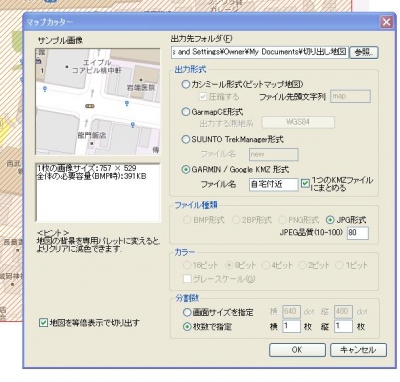Toggle 地図を等倍表示で切り出す checkbox

point(43,322)
